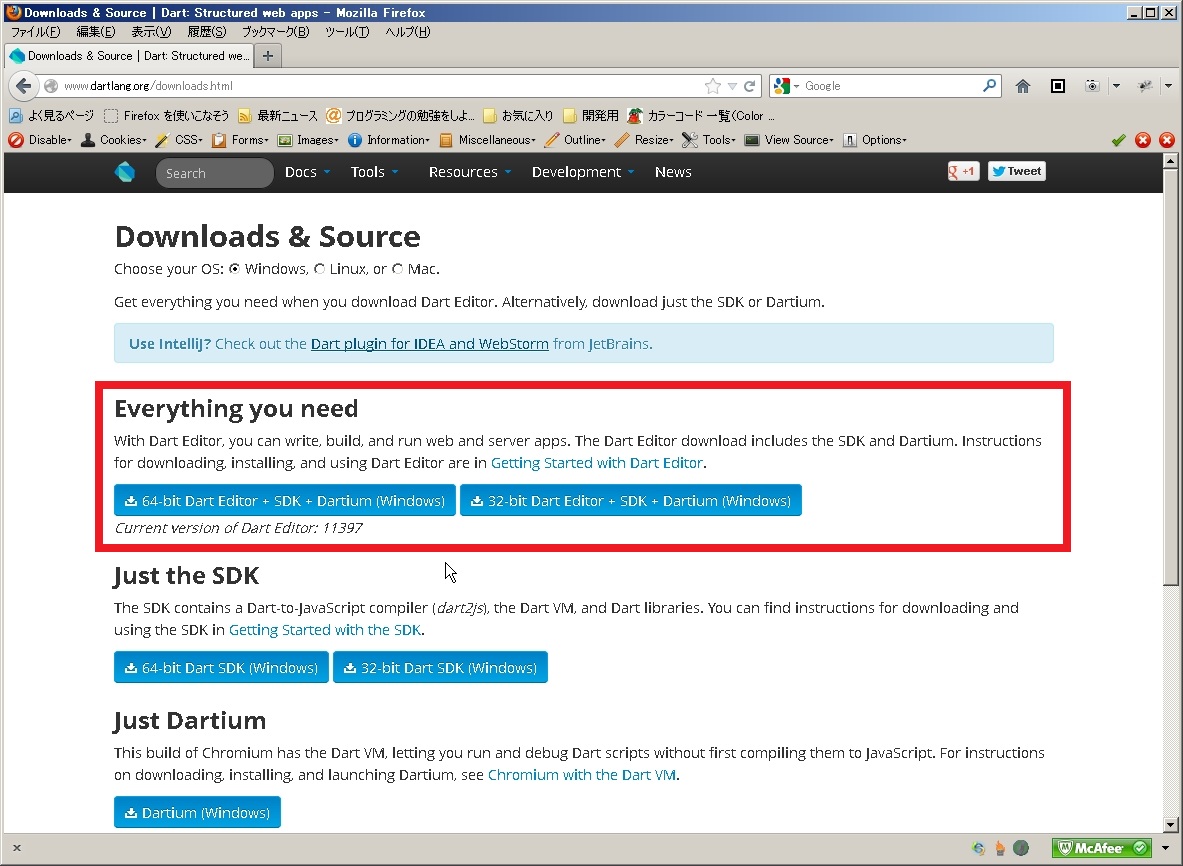Screen dimensions: 1183x866
Task: Open the お気に入り bookmarks folder
Action: [518, 115]
